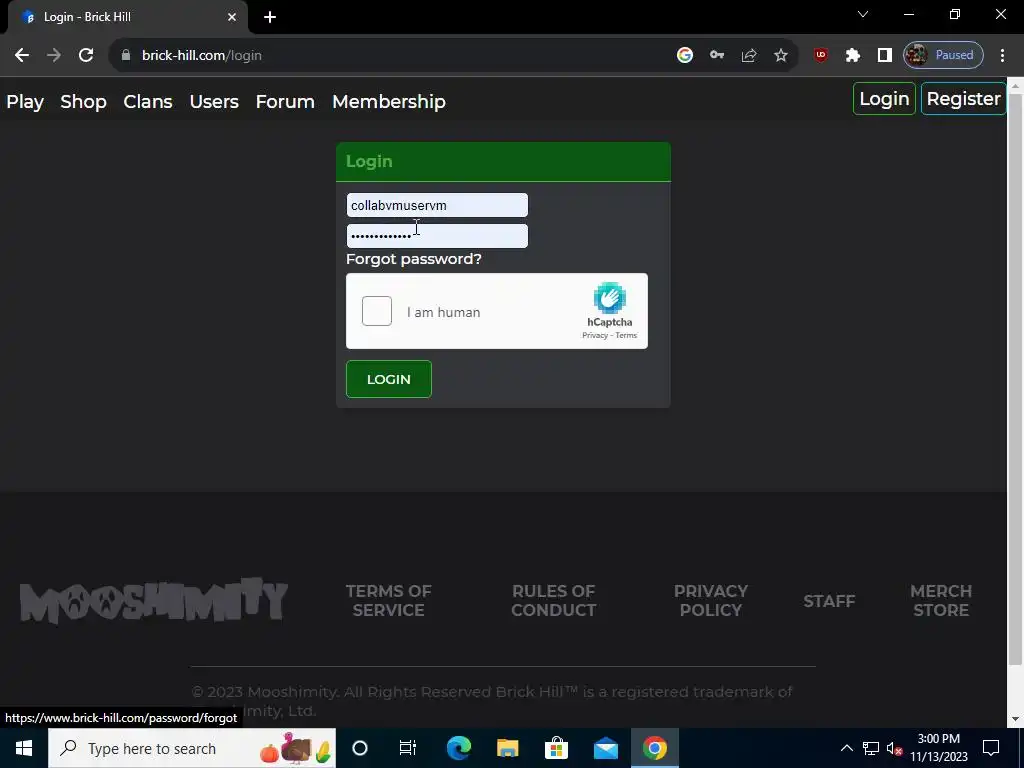Image resolution: width=1024 pixels, height=768 pixels.
Task: Open network status tray icon
Action: [x=871, y=748]
